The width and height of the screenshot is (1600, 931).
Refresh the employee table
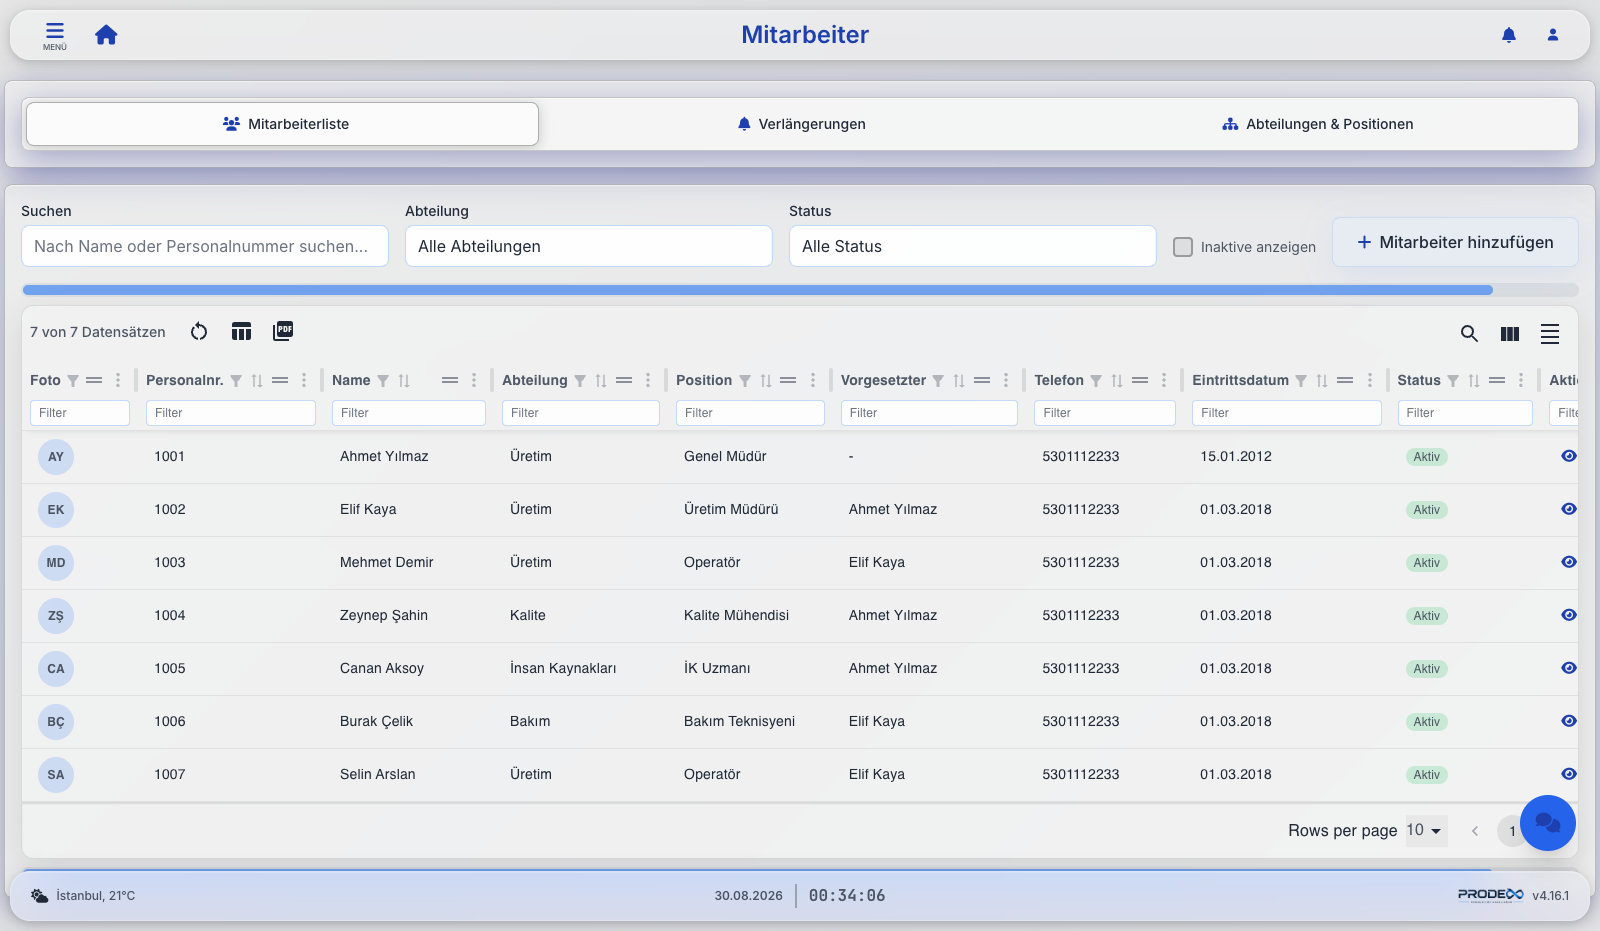(199, 332)
